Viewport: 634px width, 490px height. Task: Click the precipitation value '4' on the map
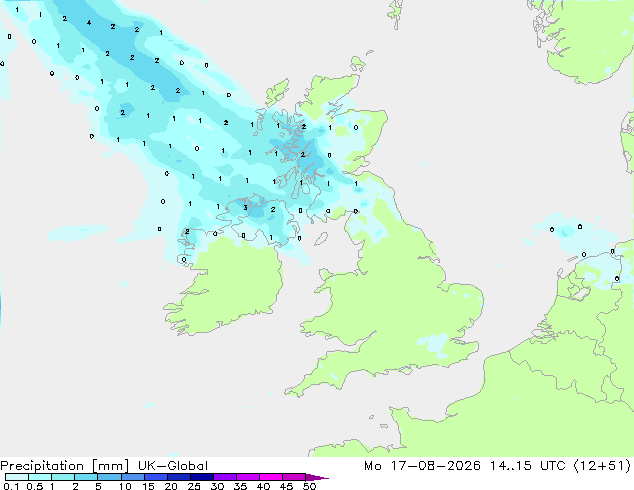pos(89,23)
